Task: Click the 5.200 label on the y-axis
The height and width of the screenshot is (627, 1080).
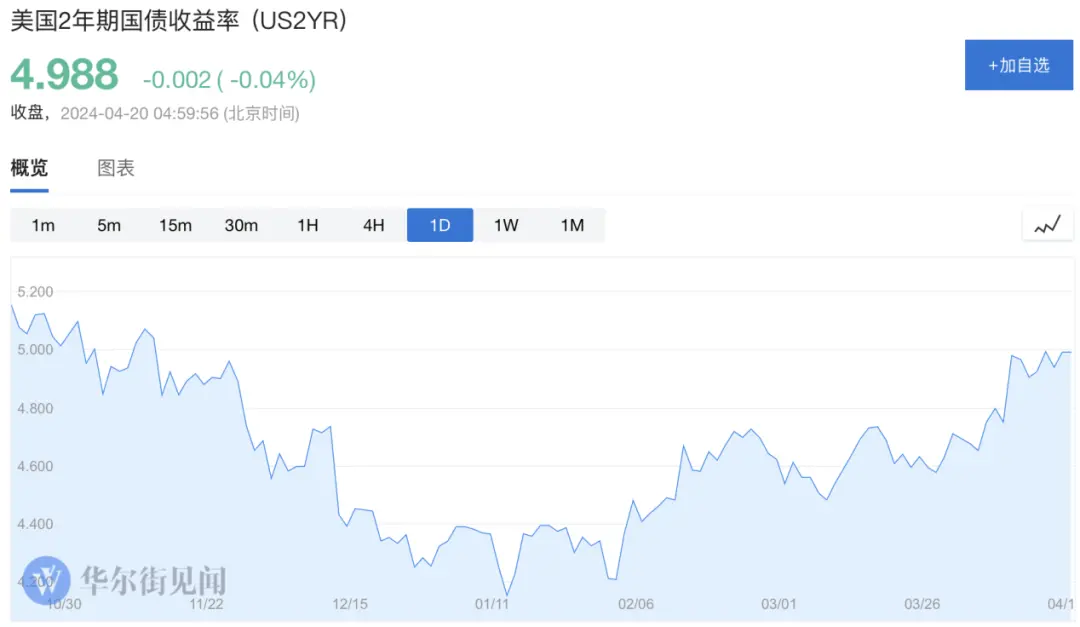Action: click(x=36, y=292)
